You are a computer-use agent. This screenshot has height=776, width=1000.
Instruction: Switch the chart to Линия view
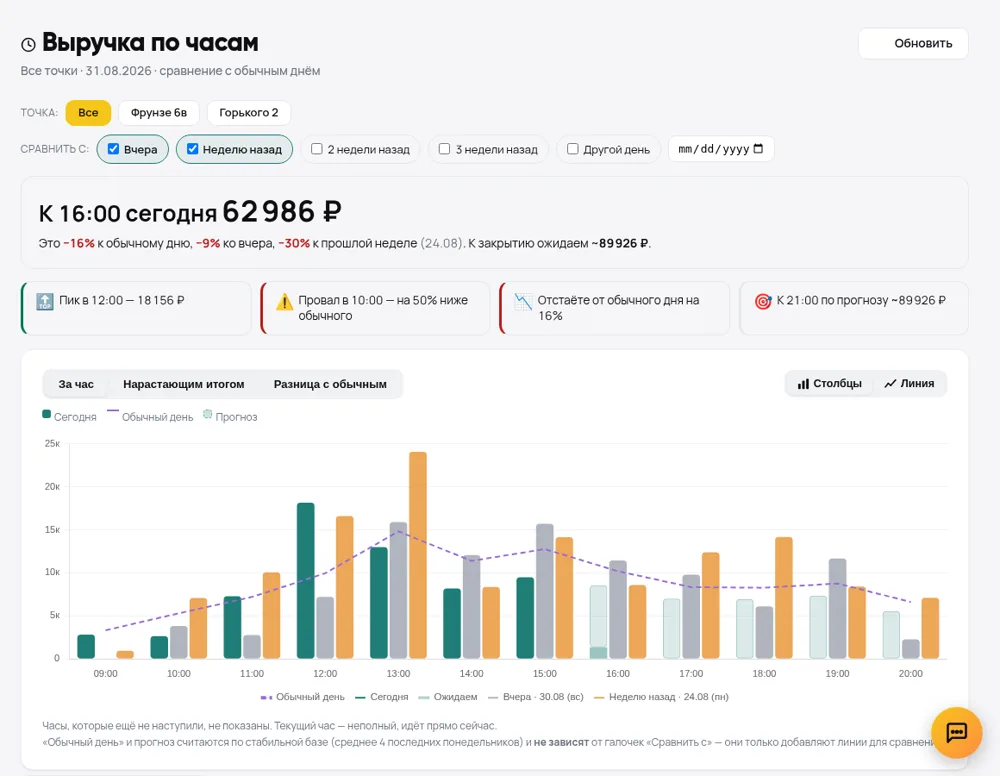[x=909, y=384]
